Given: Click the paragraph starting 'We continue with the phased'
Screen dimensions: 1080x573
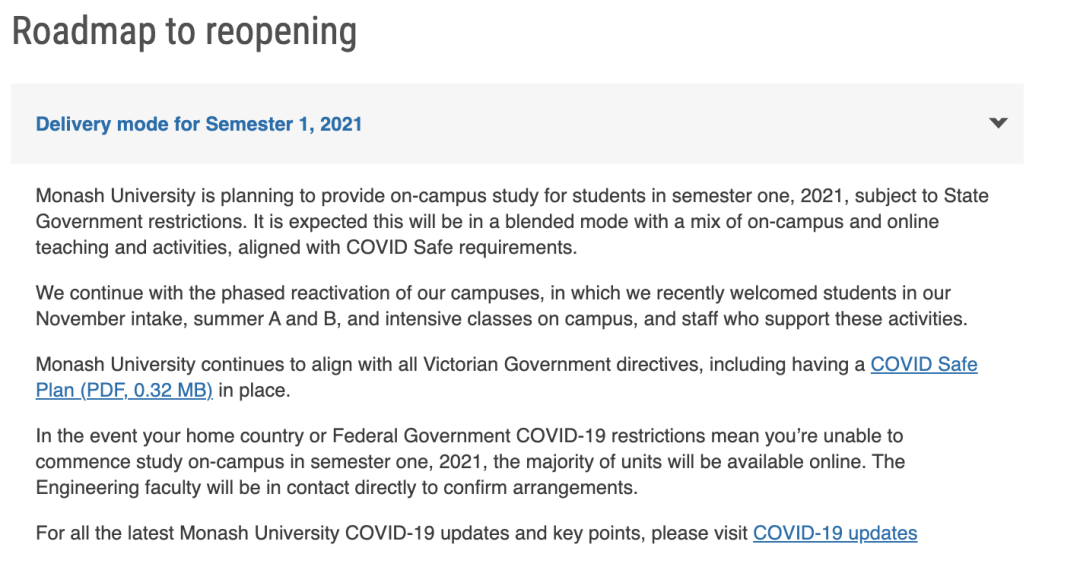Looking at the screenshot, I should (x=501, y=306).
